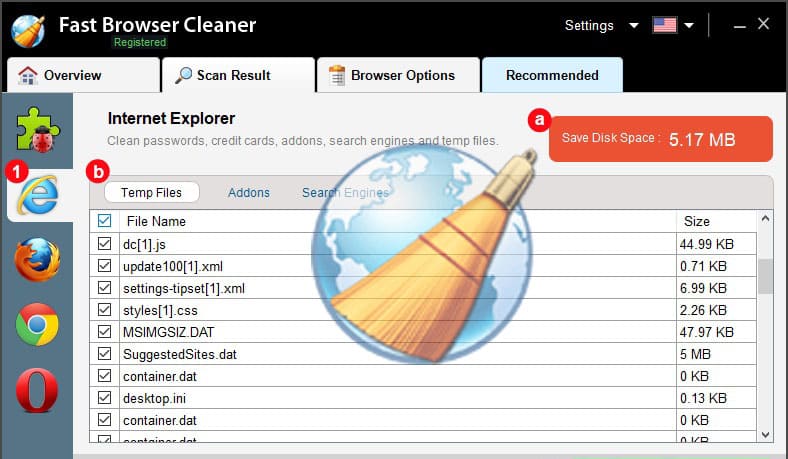Open the Overview tab
788x459 pixels.
(x=83, y=75)
